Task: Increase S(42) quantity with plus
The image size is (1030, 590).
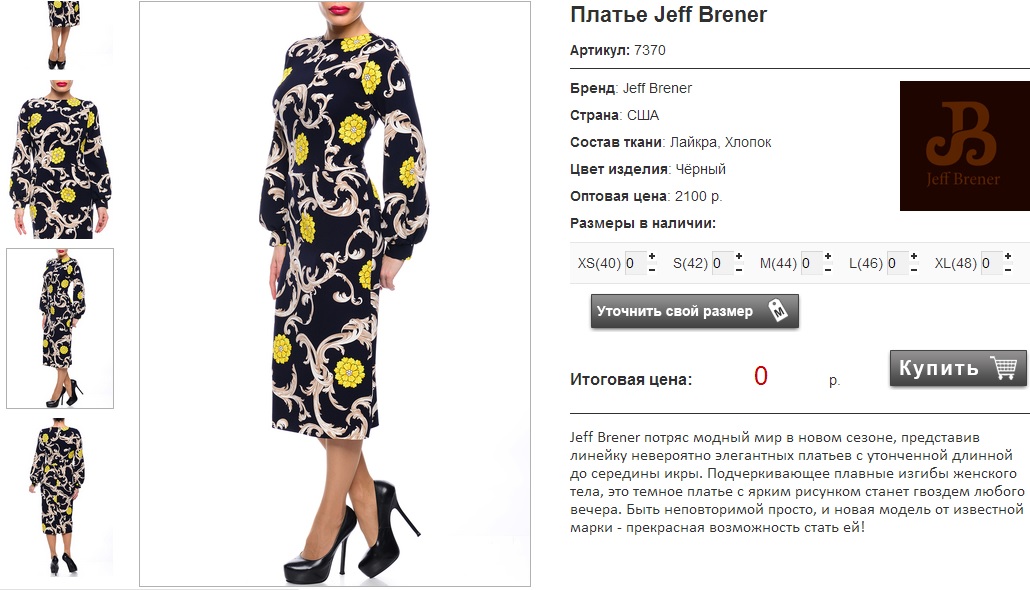Action: pos(739,256)
